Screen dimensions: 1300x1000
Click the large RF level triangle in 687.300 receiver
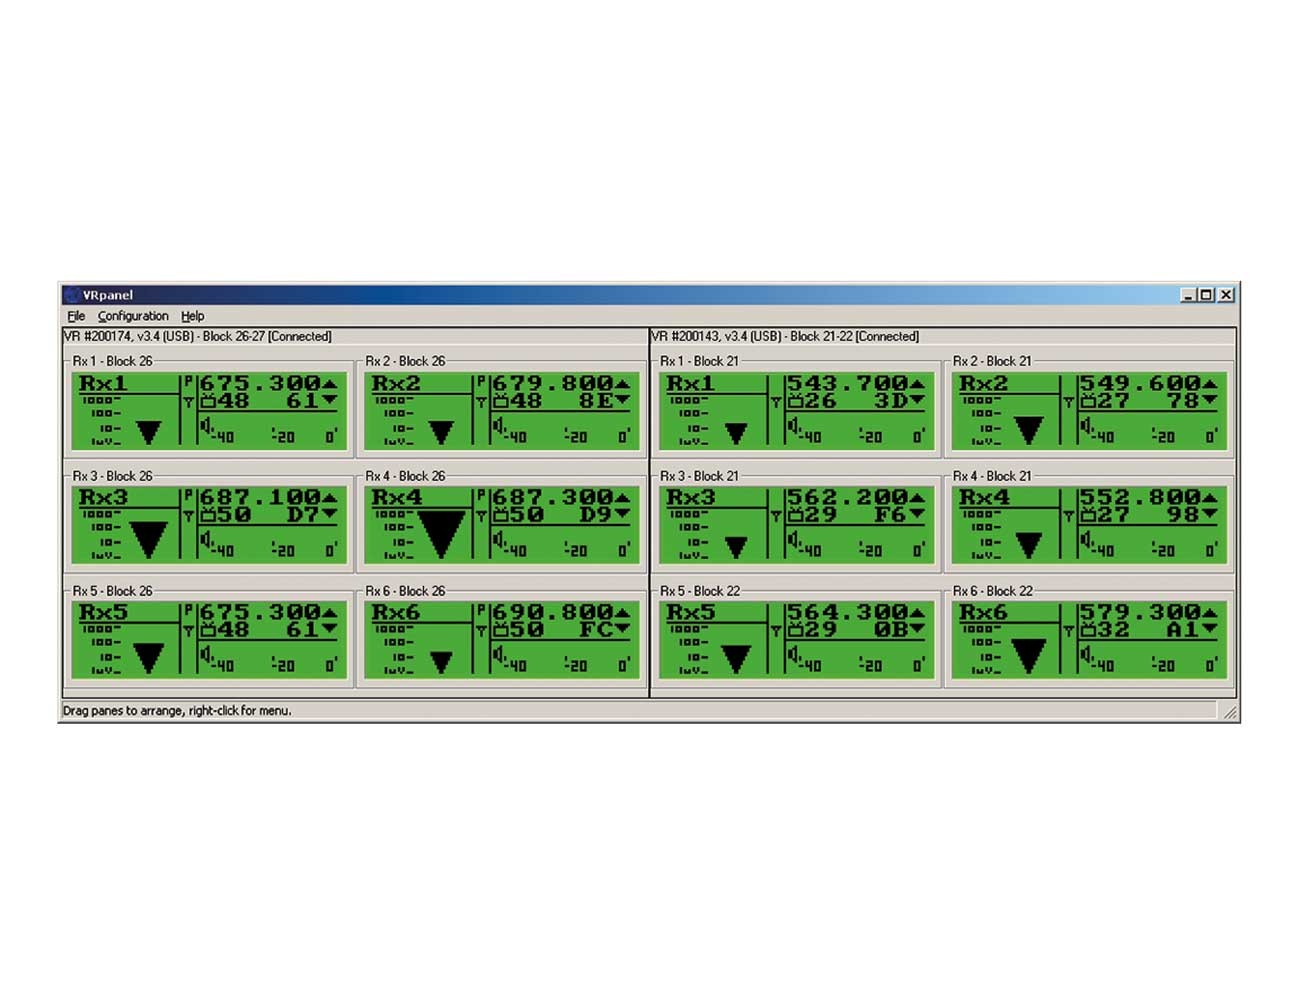pos(441,532)
